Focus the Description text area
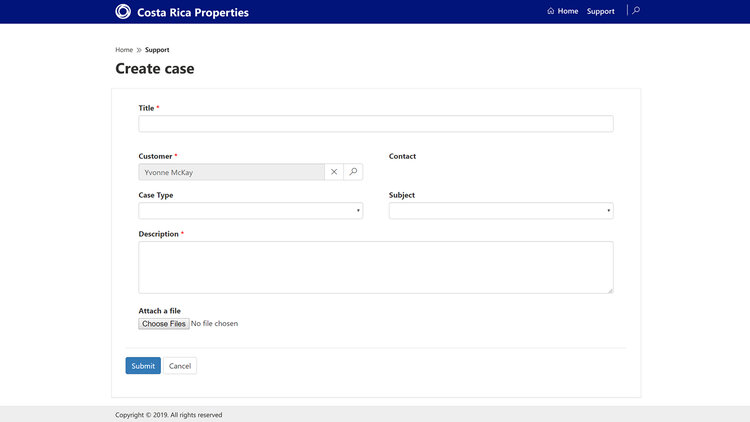 [376, 267]
